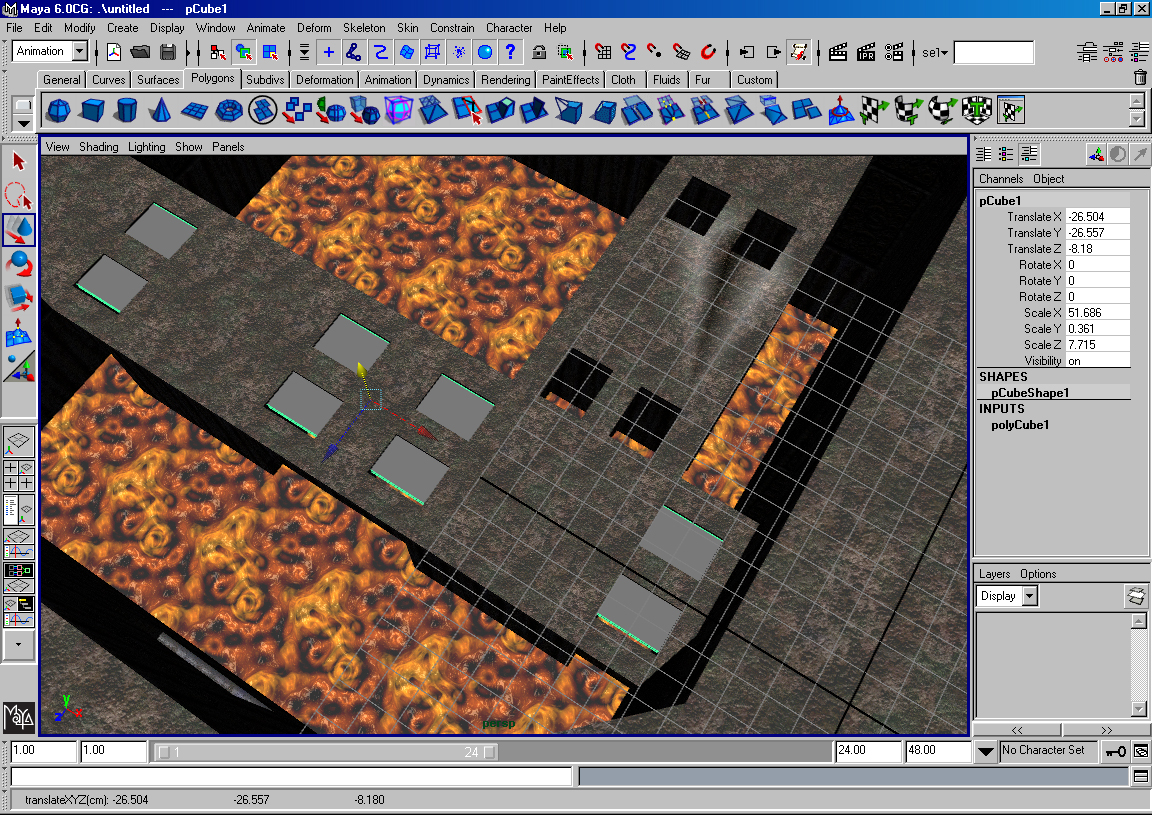Click the snap to grid icon
1152x815 pixels.
click(x=602, y=52)
